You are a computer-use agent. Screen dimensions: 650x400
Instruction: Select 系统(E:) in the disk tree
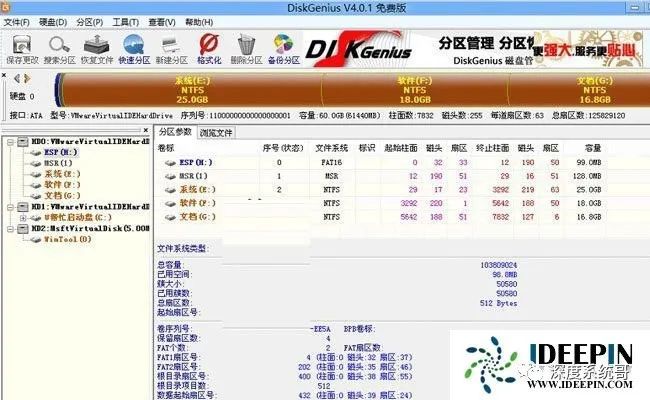(x=63, y=174)
